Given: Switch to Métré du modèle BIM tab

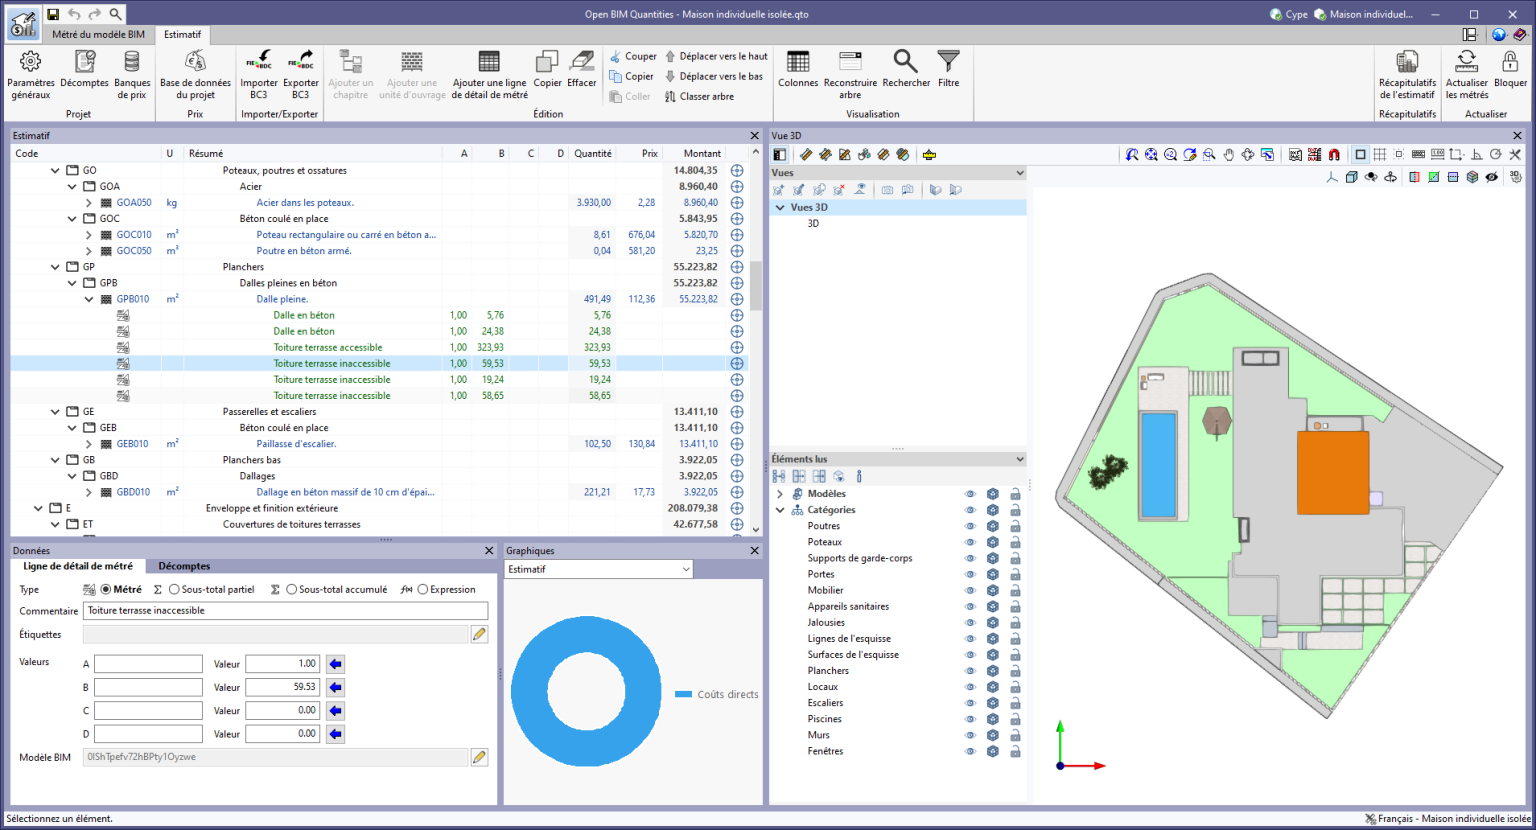Looking at the screenshot, I should click(98, 34).
